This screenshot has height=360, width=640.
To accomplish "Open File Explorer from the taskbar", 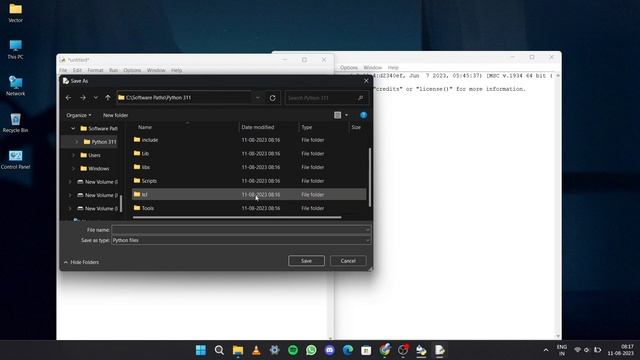I will [x=238, y=350].
